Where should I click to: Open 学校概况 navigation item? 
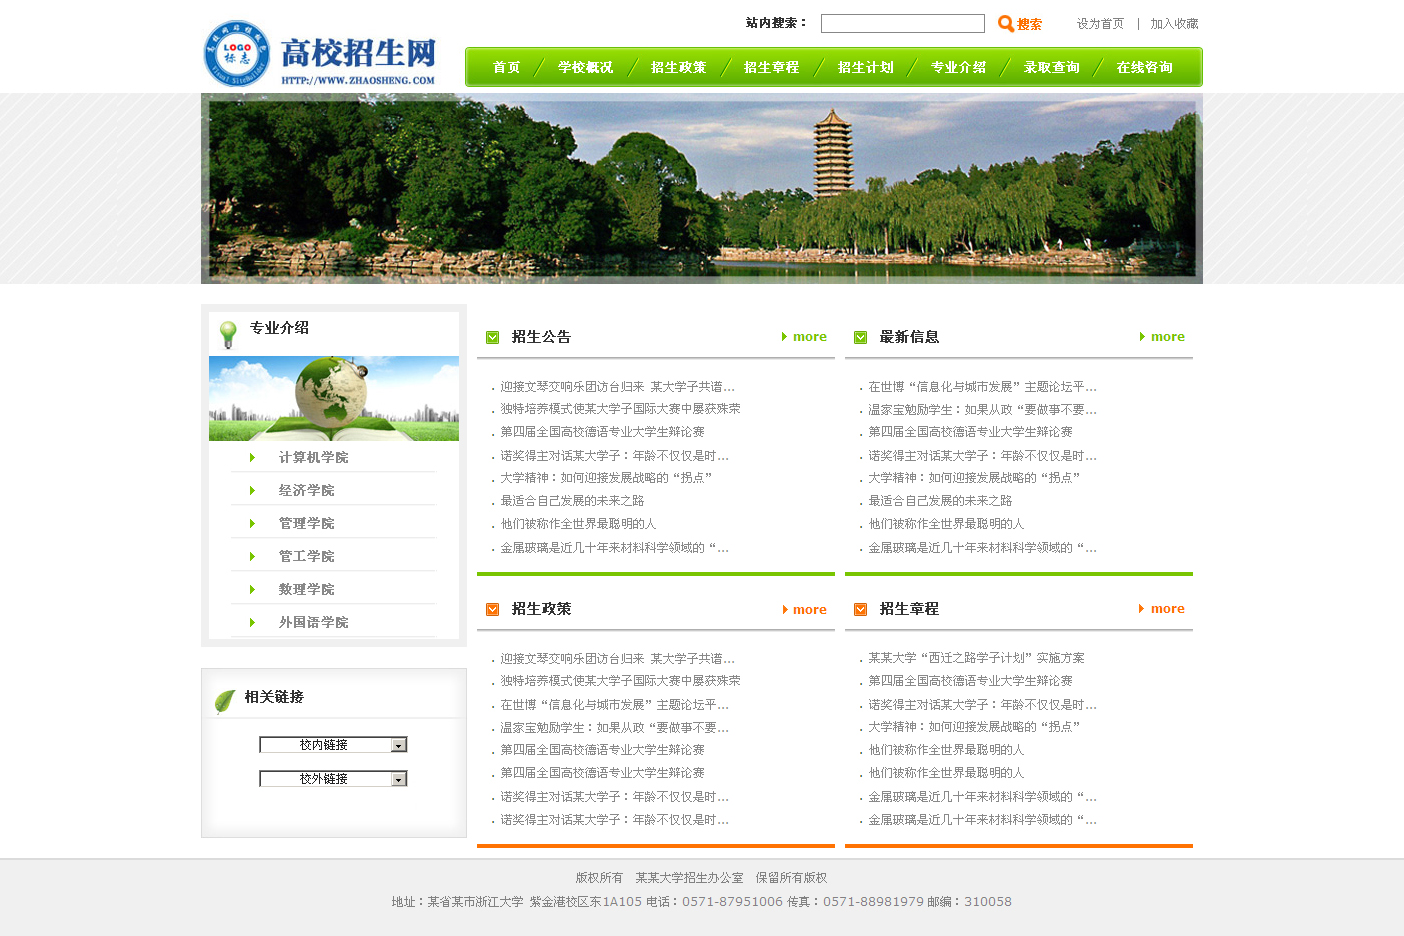(x=586, y=68)
